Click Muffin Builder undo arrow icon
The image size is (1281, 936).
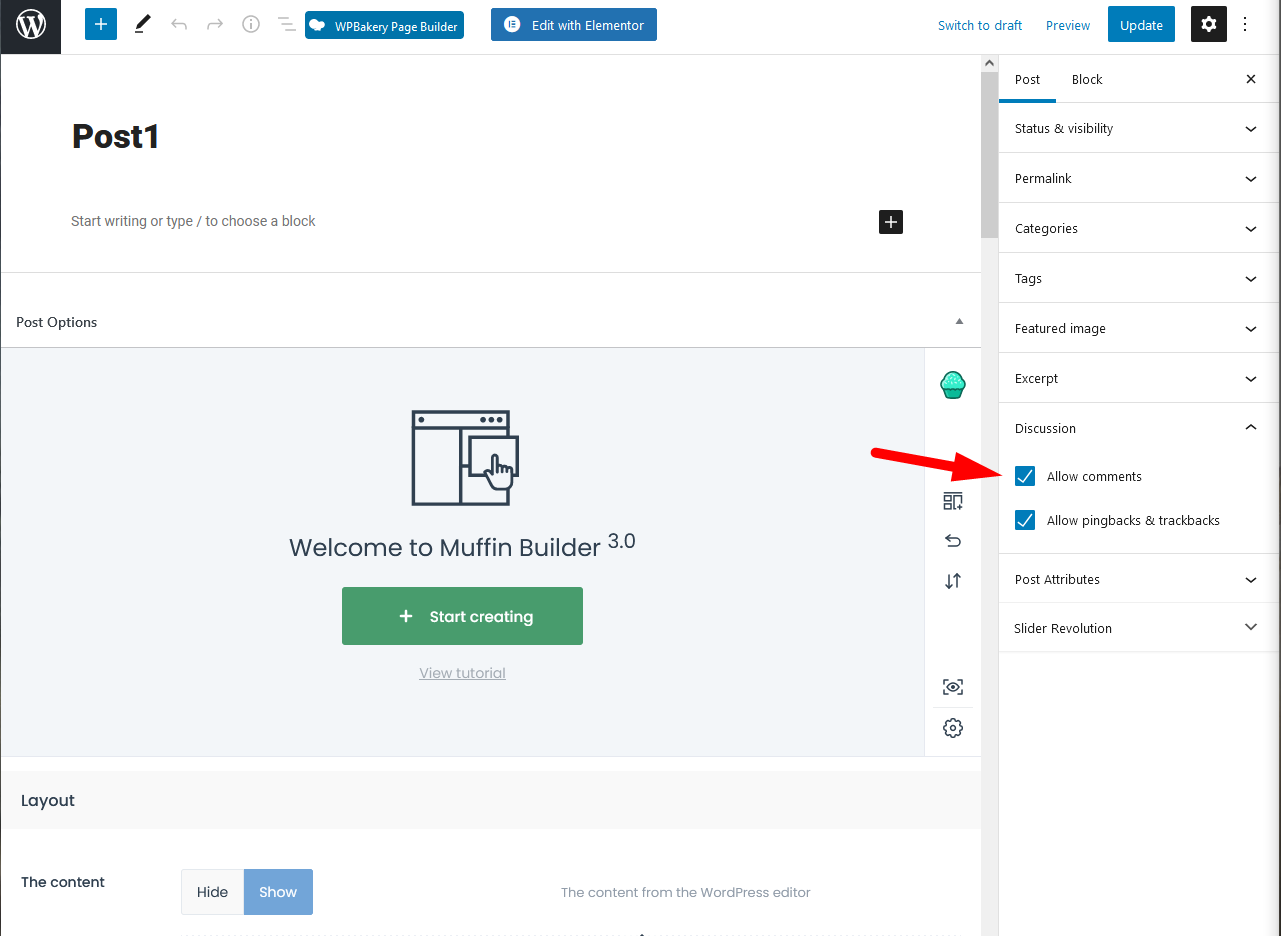(953, 541)
